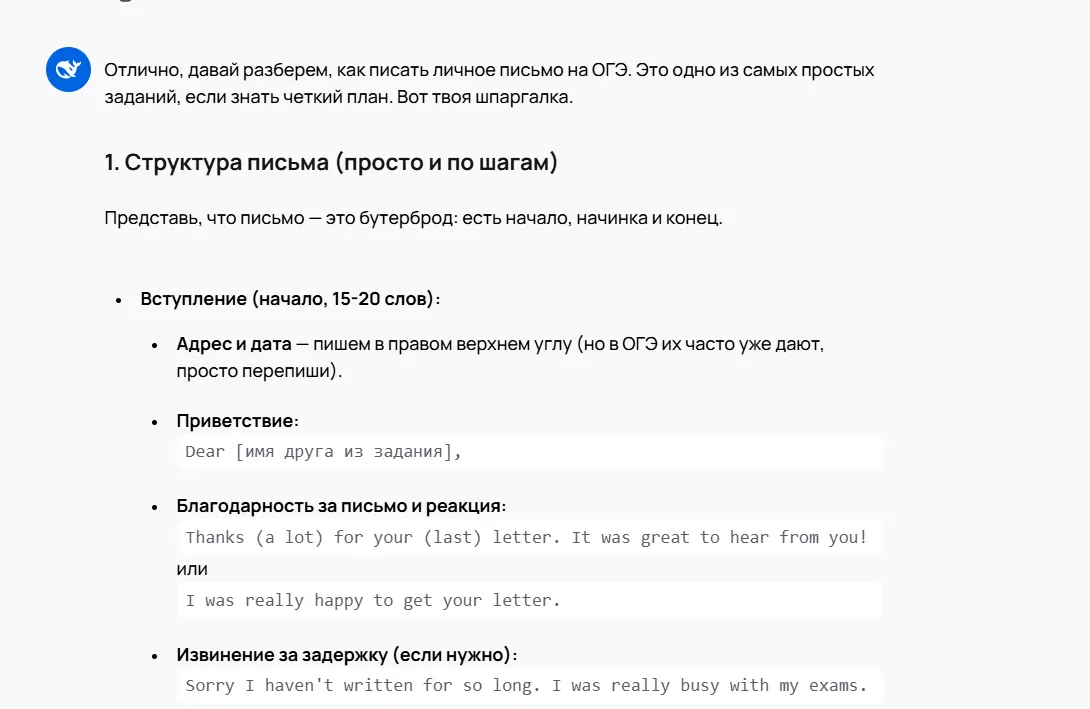Click the label 'Благодарность за письмо и реакция:'

341,506
